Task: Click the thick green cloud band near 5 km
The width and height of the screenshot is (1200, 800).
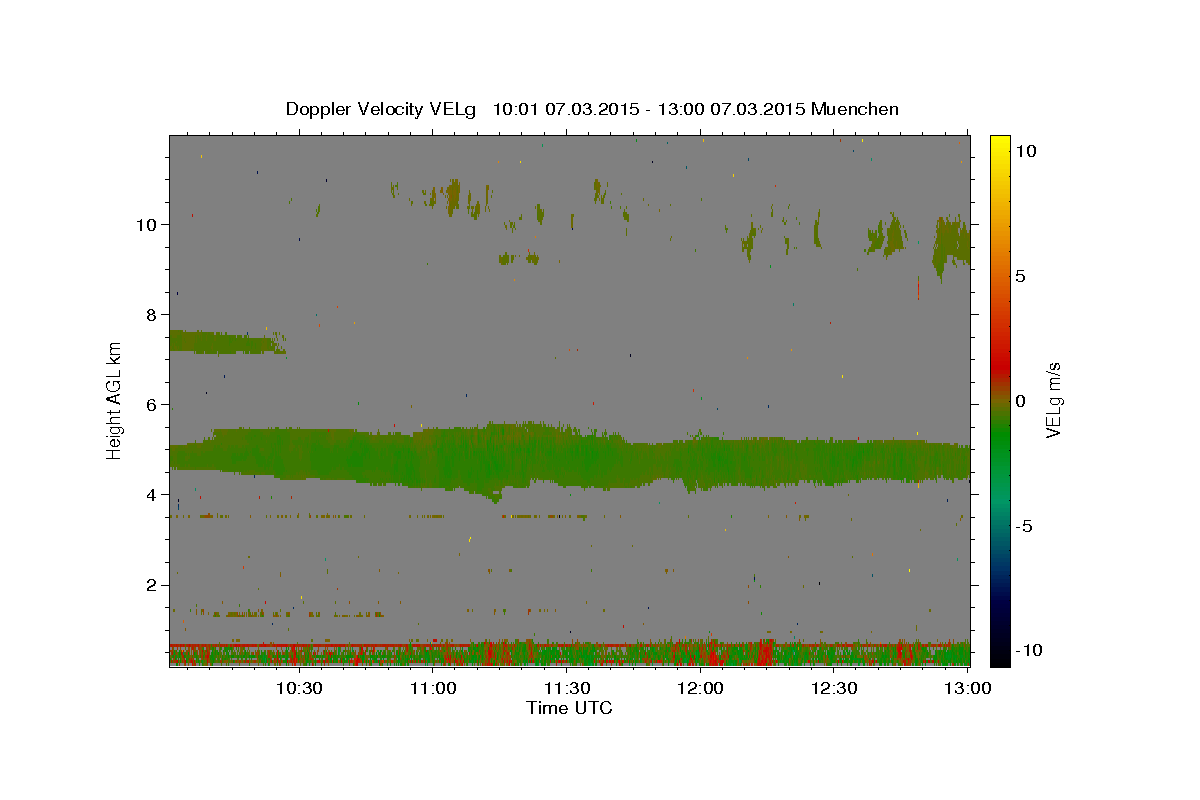Action: tap(569, 458)
